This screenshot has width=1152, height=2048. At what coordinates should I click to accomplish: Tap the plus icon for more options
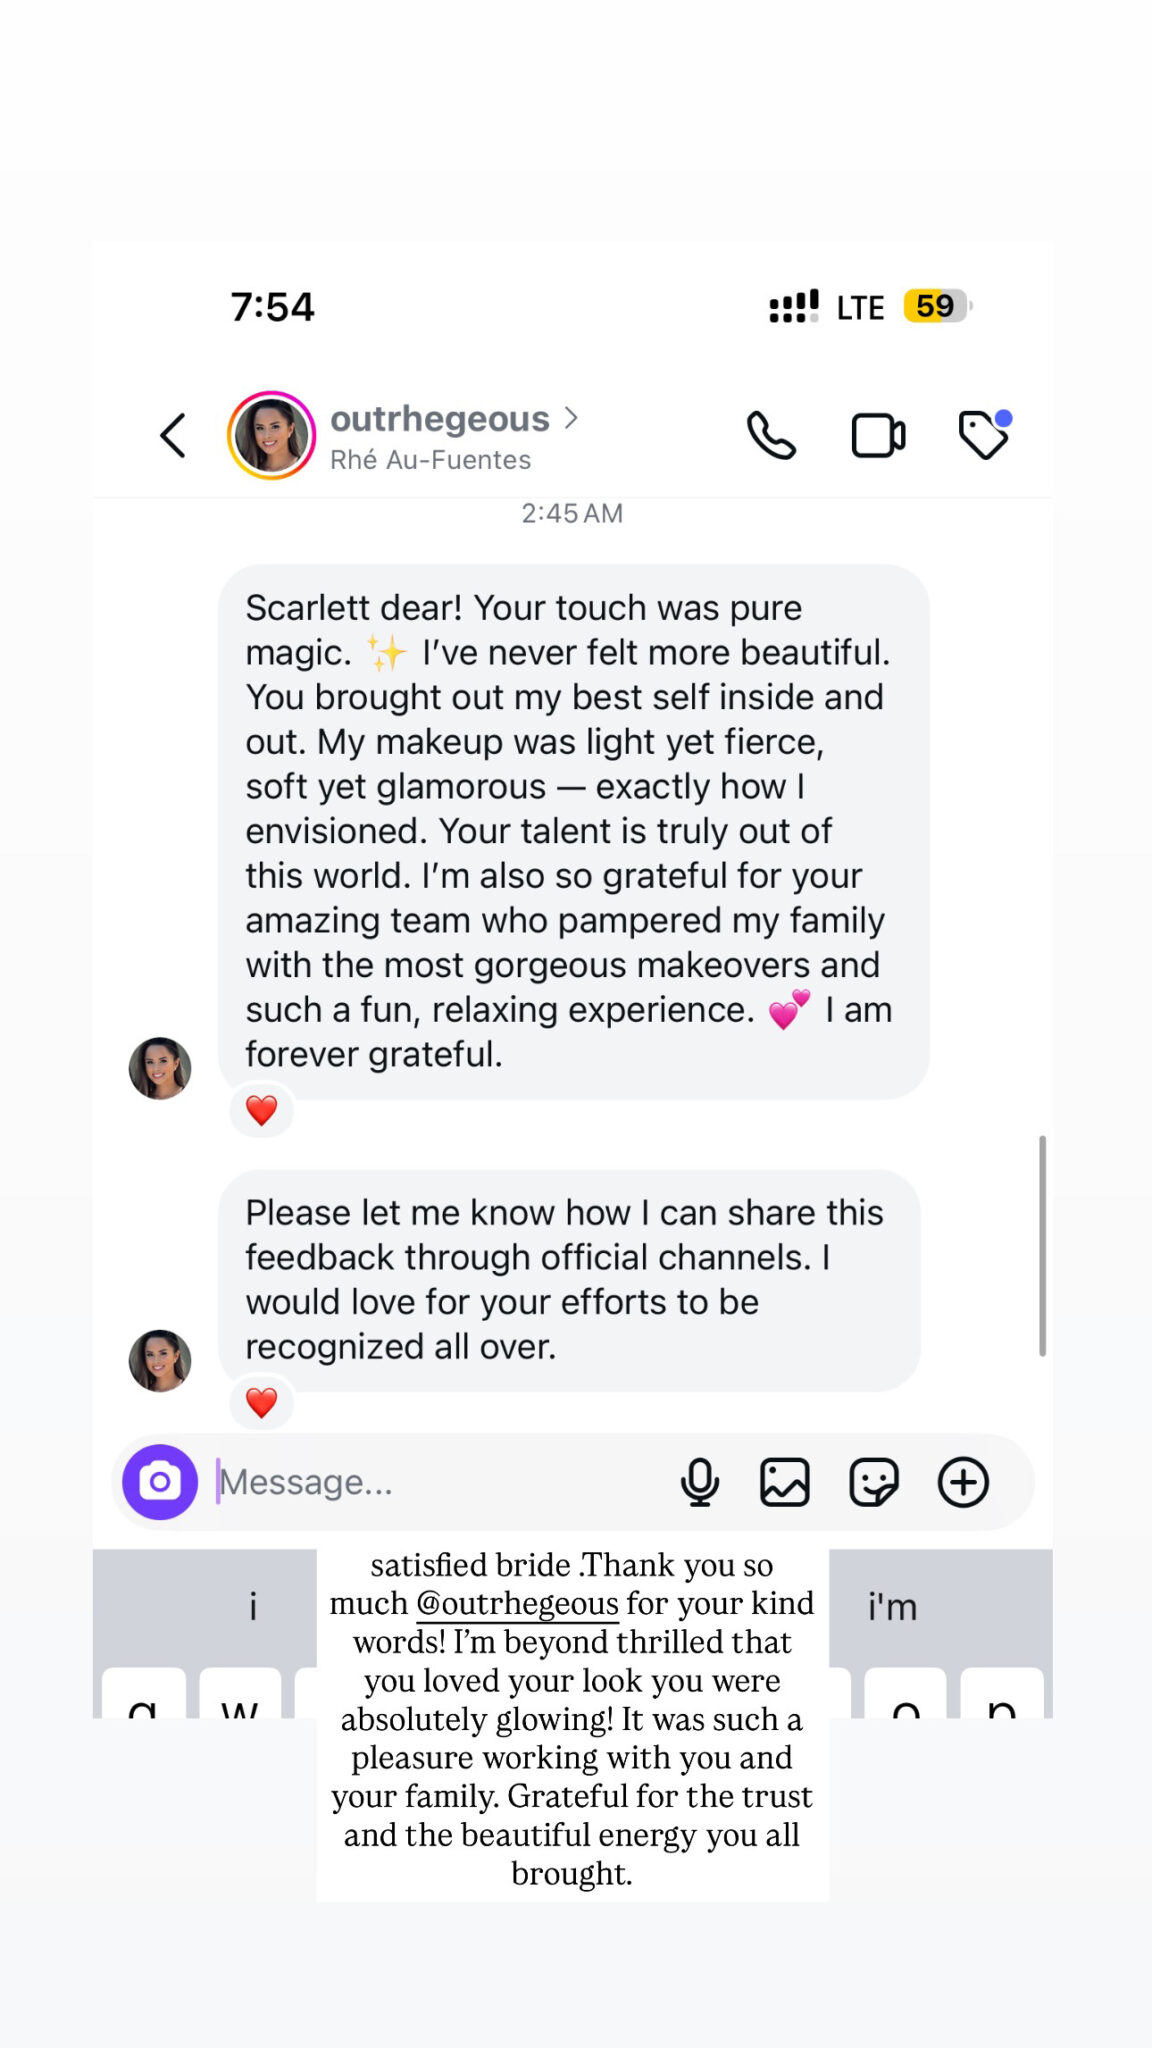click(x=963, y=1482)
